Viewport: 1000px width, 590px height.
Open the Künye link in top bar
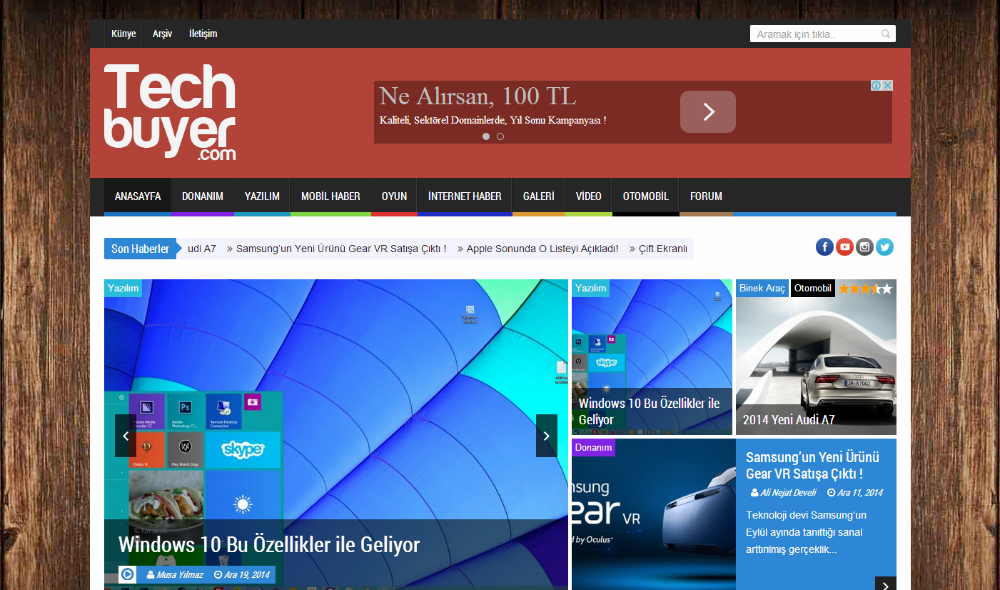point(124,34)
